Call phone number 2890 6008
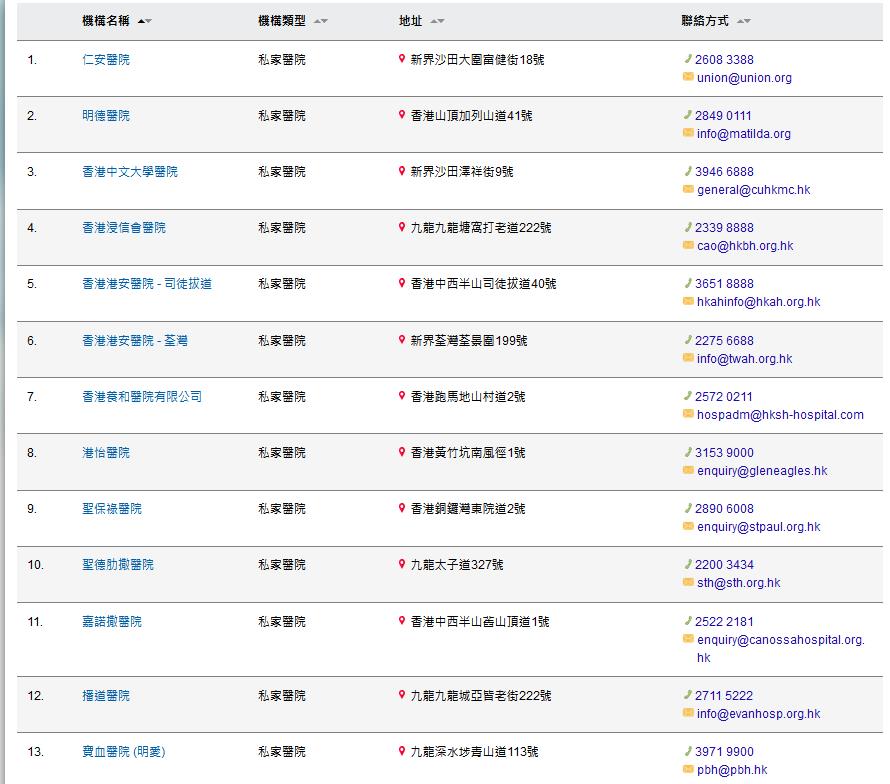Image resolution: width=890 pixels, height=784 pixels. [724, 509]
